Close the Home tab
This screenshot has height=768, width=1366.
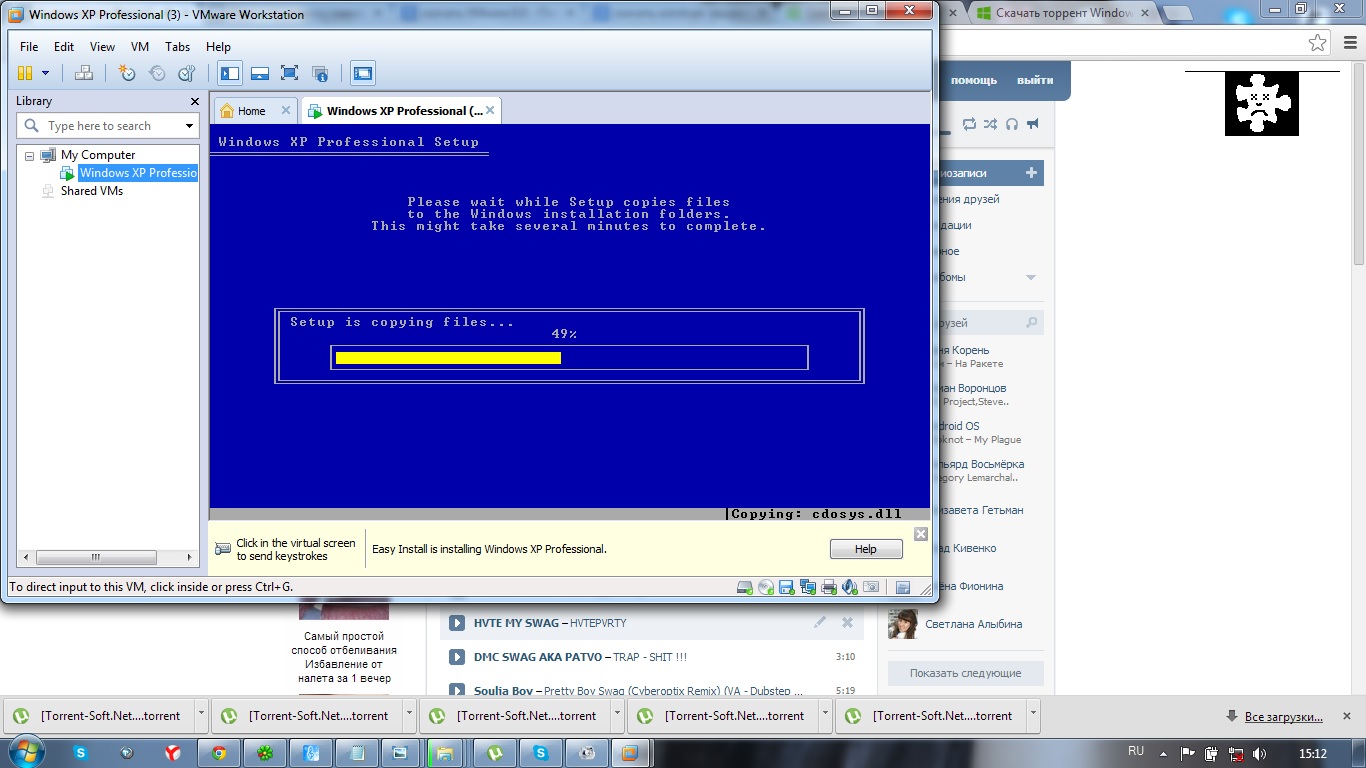286,110
